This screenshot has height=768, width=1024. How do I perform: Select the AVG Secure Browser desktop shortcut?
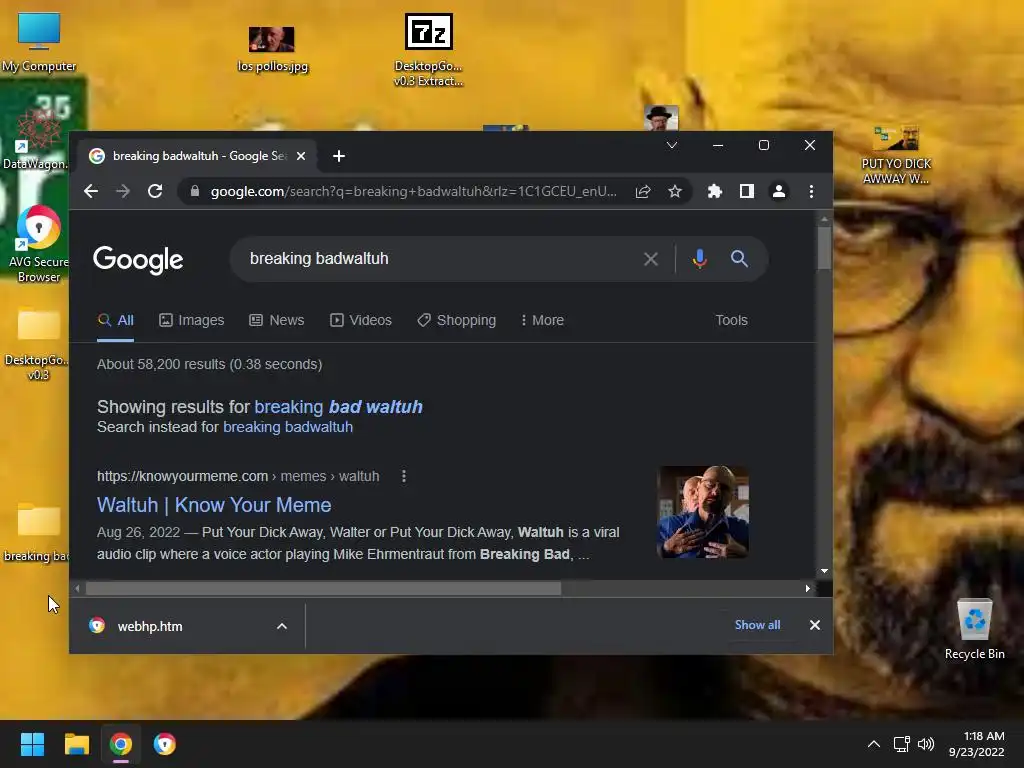tap(39, 244)
